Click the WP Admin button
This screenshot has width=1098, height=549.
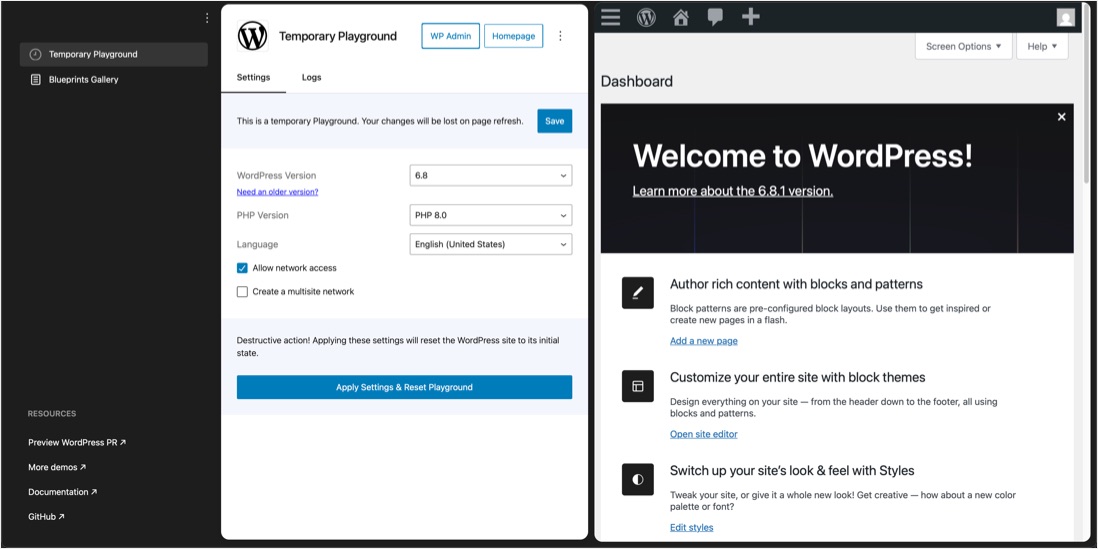pyautogui.click(x=450, y=36)
